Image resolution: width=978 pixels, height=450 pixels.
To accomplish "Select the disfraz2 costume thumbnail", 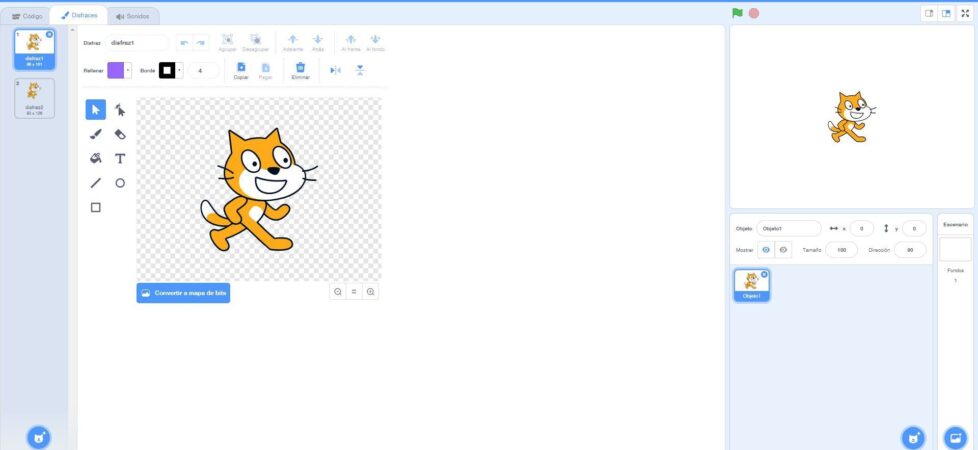I will coord(34,98).
